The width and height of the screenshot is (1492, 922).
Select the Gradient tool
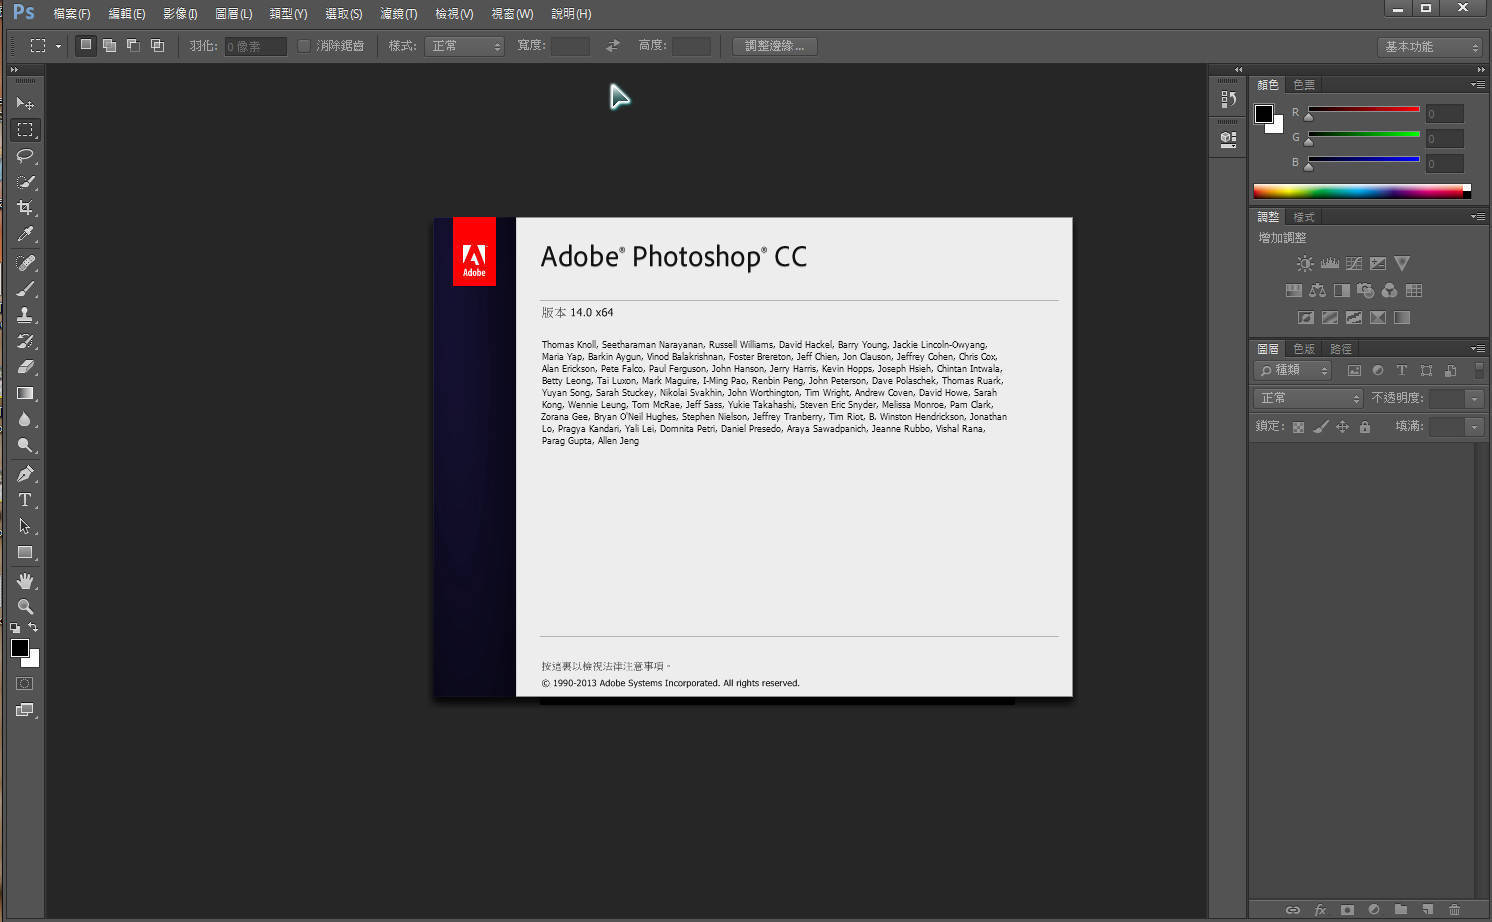pyautogui.click(x=25, y=393)
